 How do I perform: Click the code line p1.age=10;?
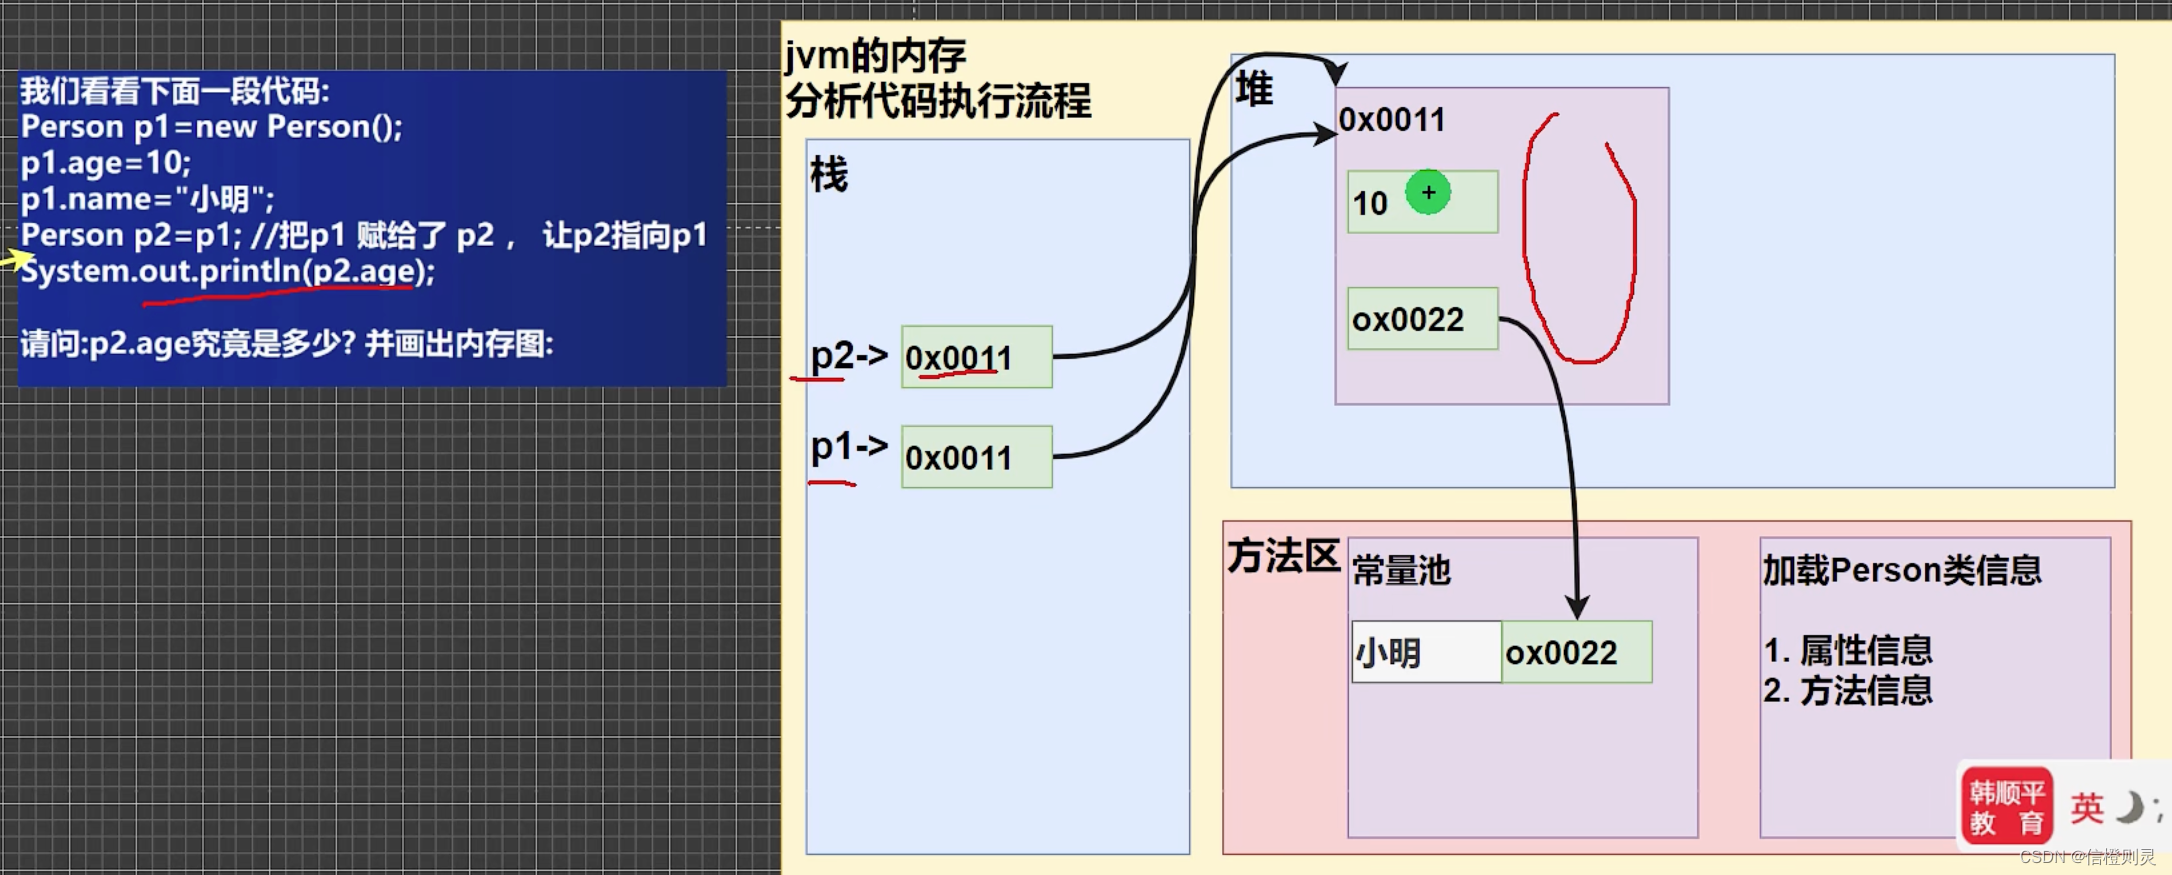tap(106, 163)
